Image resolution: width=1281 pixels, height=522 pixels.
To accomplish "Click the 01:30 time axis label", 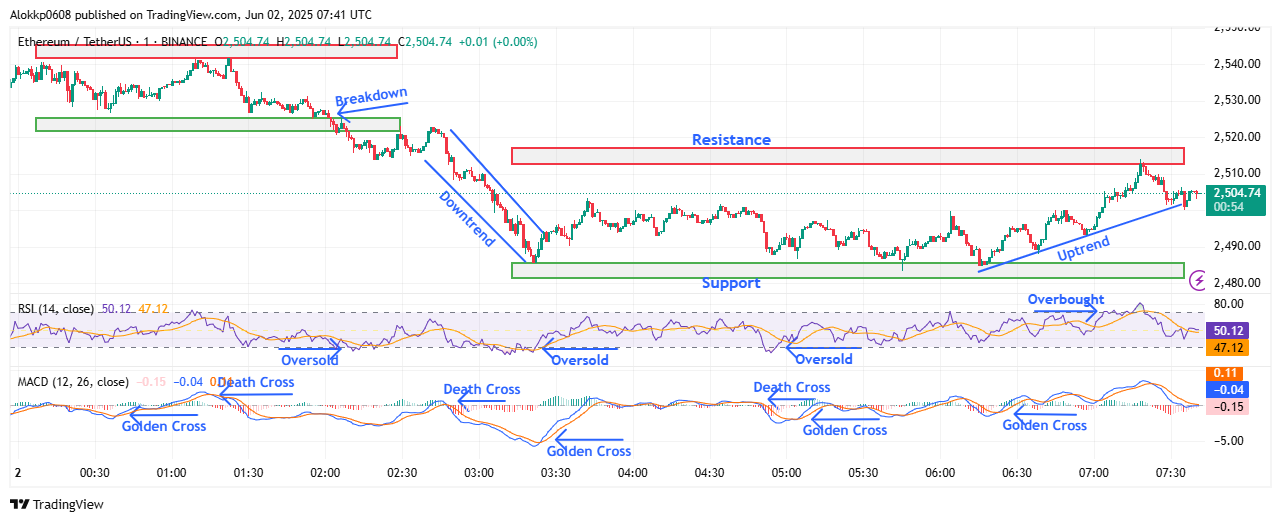I will coord(248,472).
